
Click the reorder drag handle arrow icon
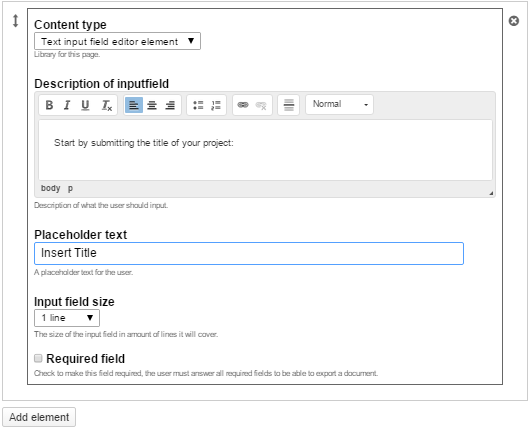click(x=16, y=21)
